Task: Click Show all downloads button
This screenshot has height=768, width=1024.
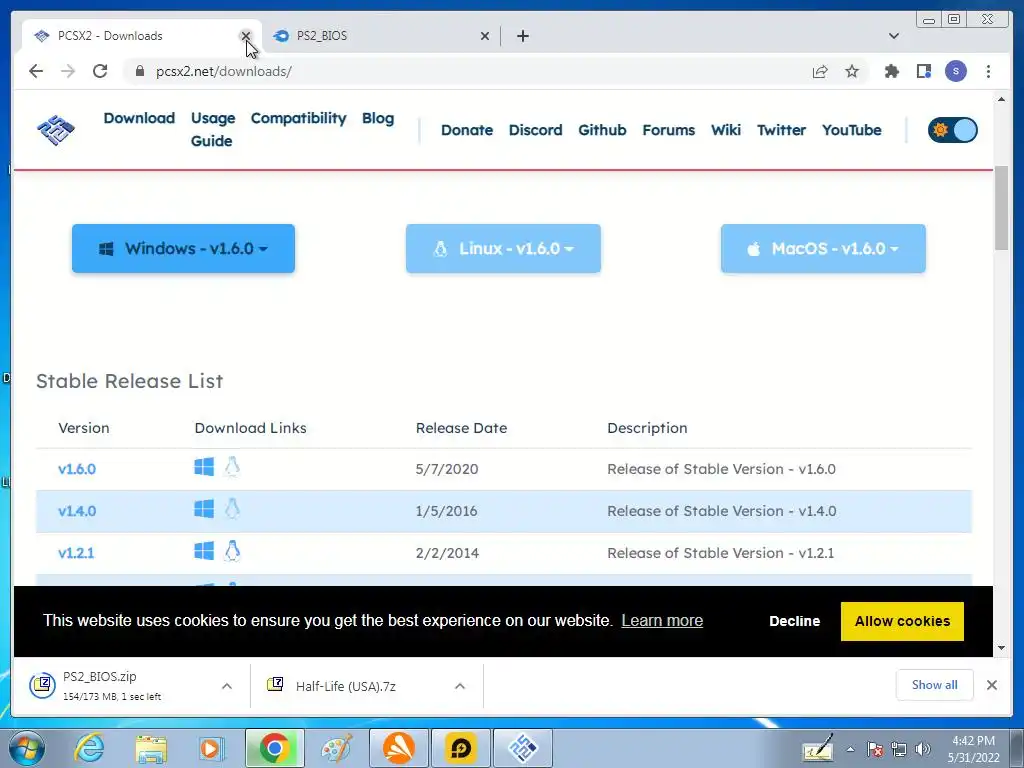Action: (x=935, y=685)
